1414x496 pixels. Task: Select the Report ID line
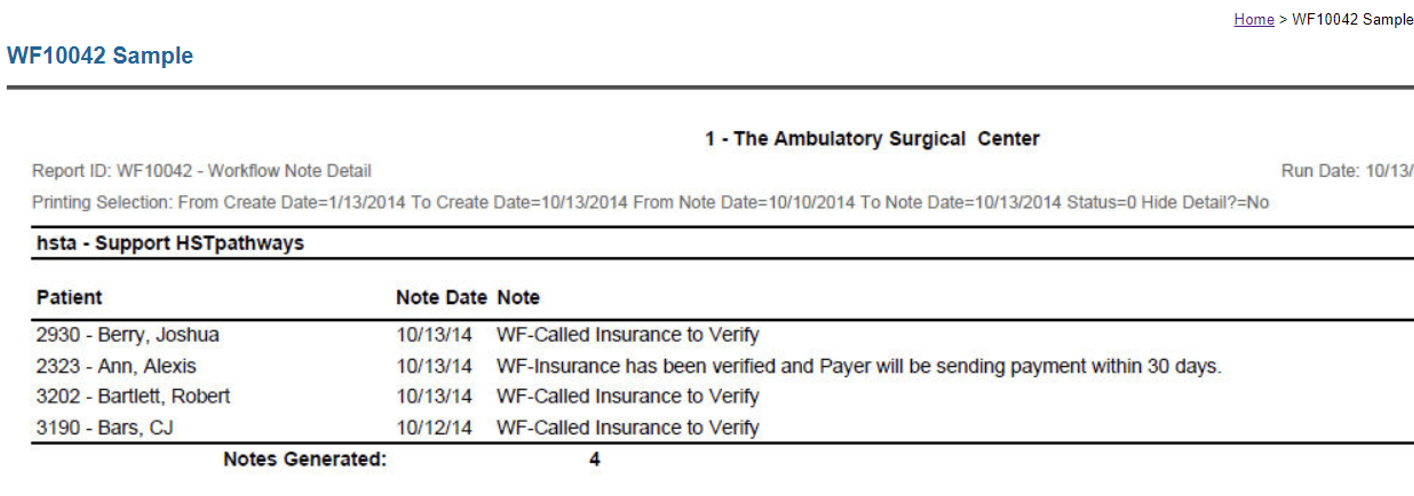202,171
